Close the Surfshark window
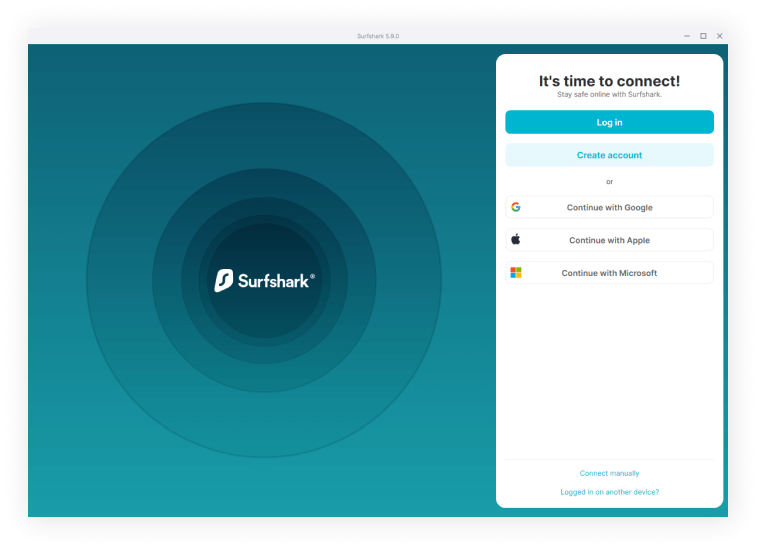 [720, 36]
